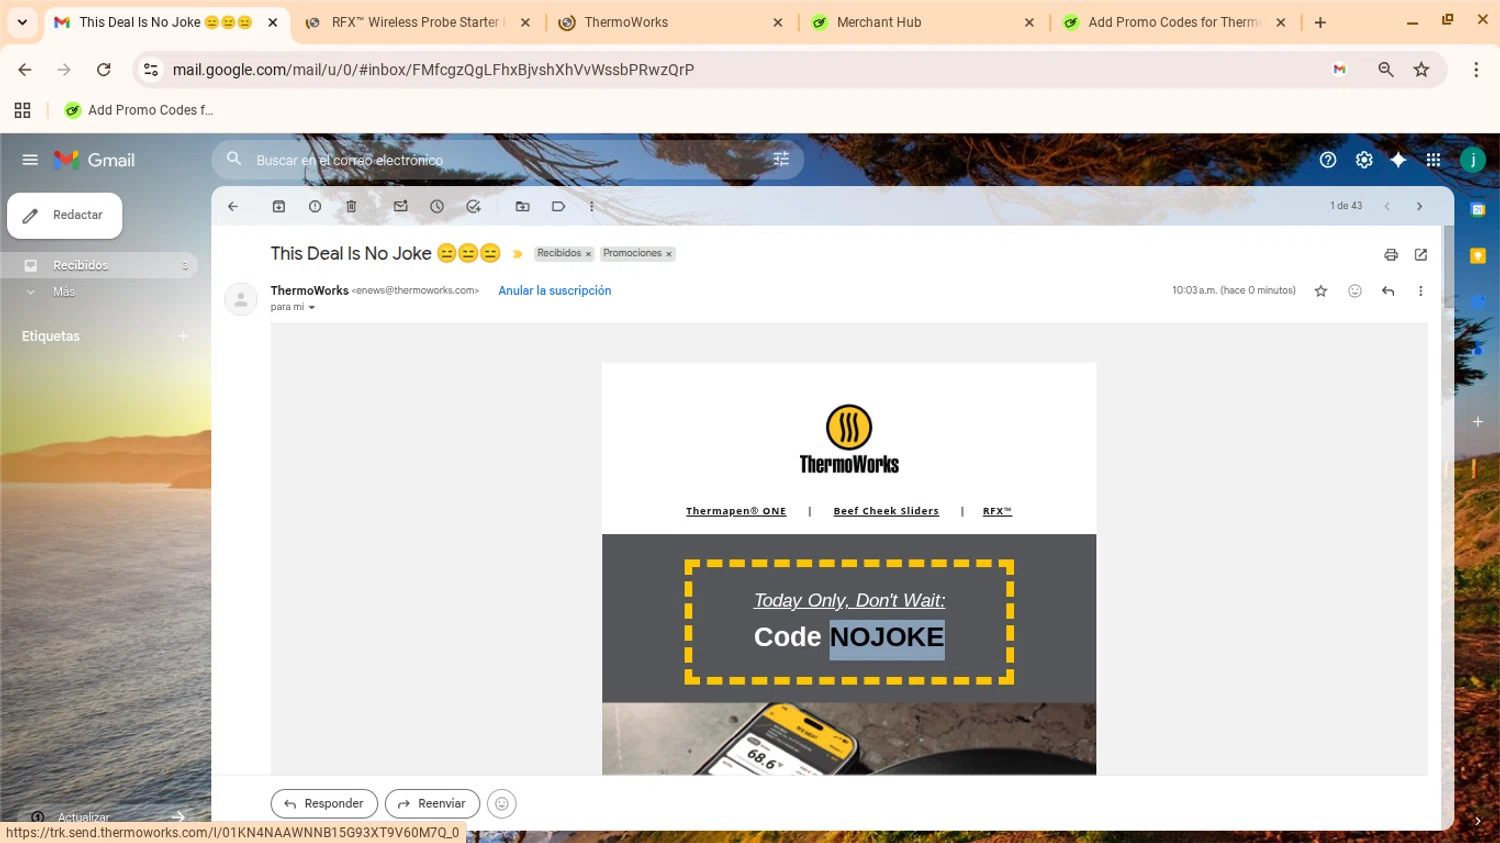
Task: Switch to the ThermoWorks browser tab
Action: pos(670,22)
